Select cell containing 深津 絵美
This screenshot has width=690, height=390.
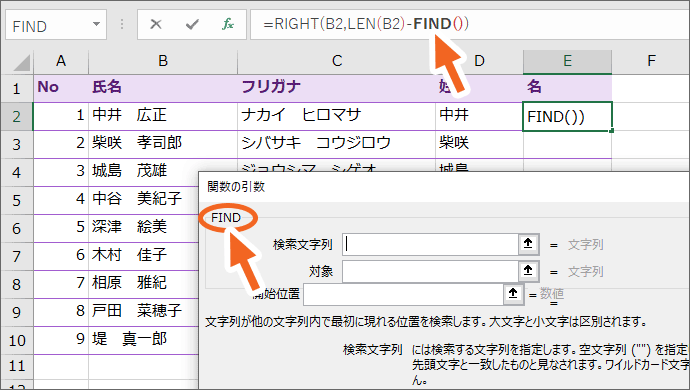(143, 228)
